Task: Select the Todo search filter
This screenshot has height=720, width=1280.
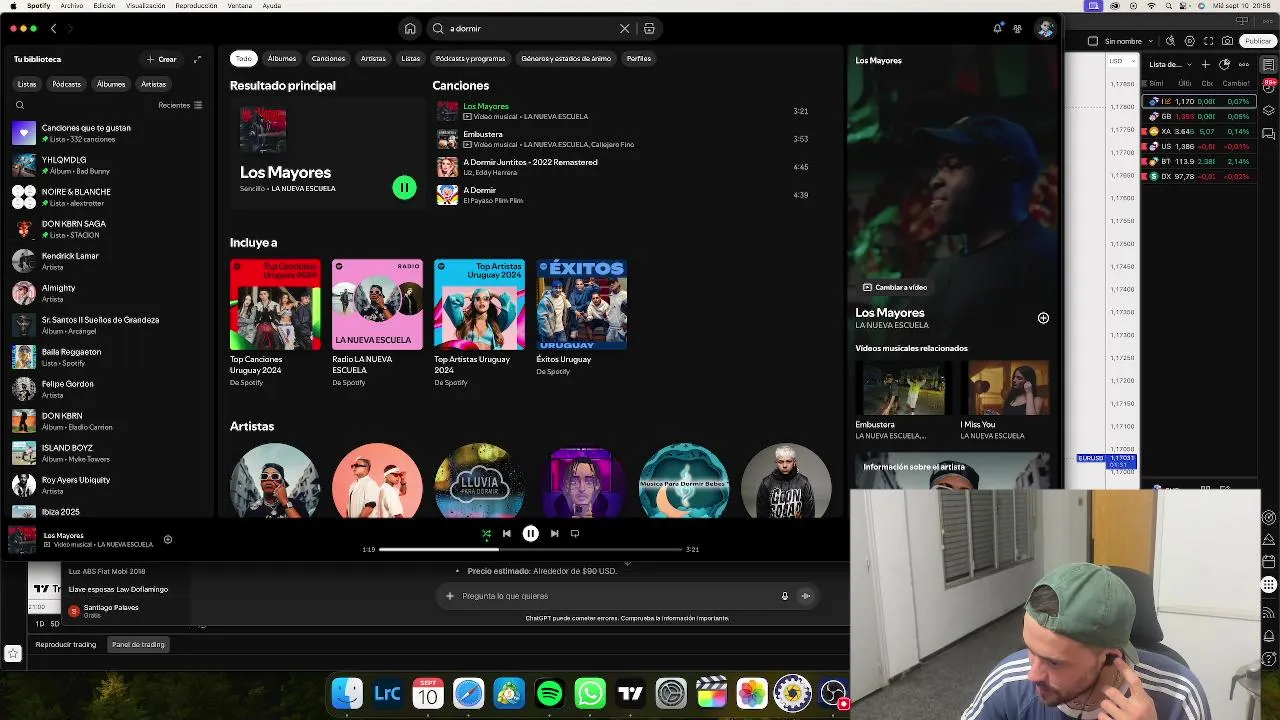Action: [244, 58]
